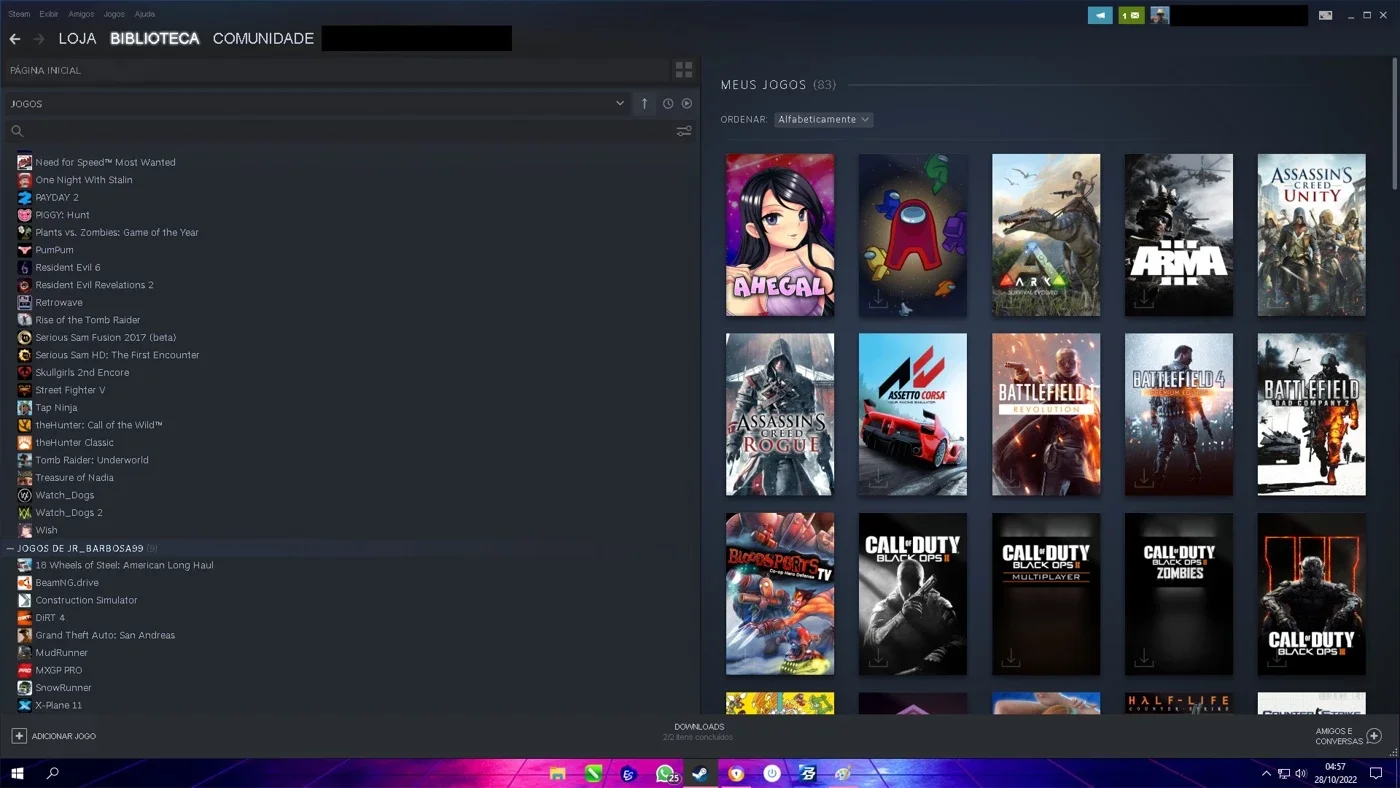Open the ARK Survival Evolved cover
The image size is (1400, 788).
[x=1046, y=235]
